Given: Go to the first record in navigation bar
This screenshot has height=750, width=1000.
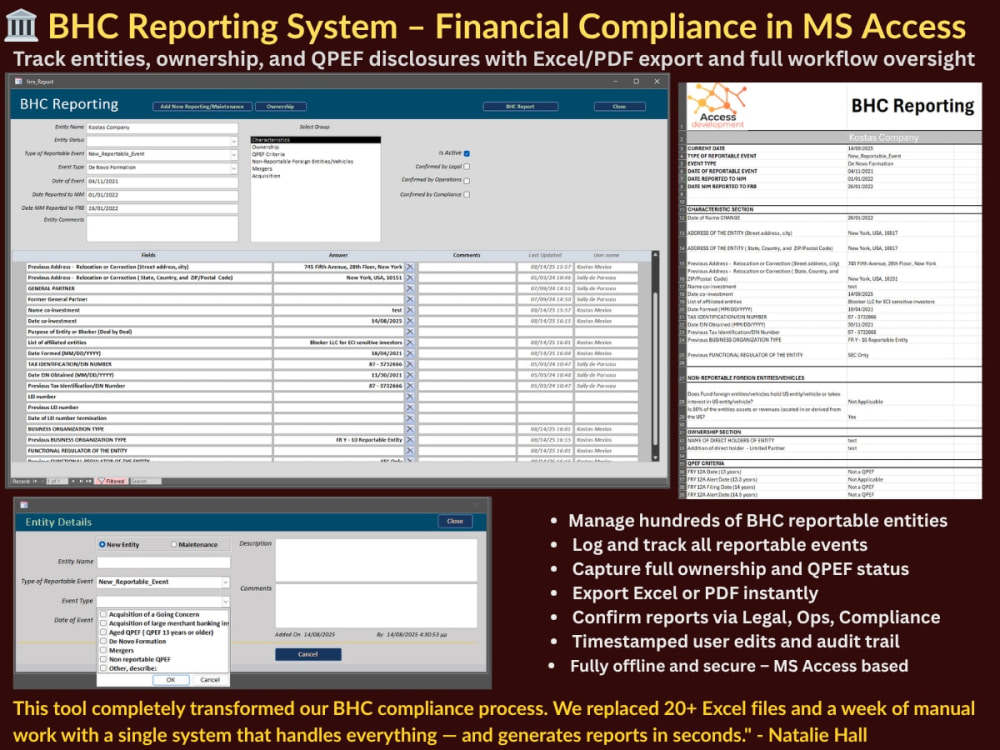Looking at the screenshot, I should (x=34, y=482).
